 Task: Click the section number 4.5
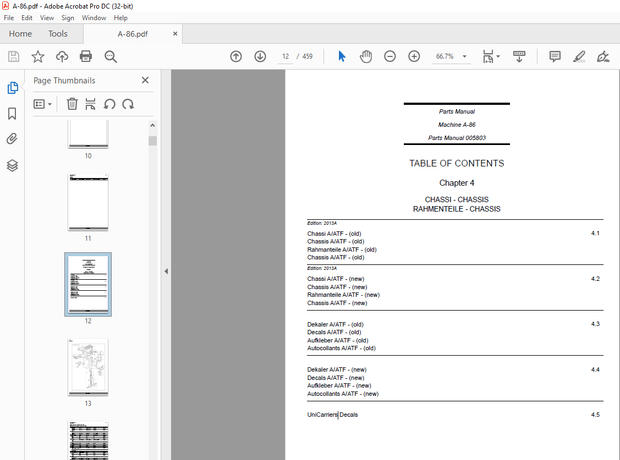(x=595, y=415)
